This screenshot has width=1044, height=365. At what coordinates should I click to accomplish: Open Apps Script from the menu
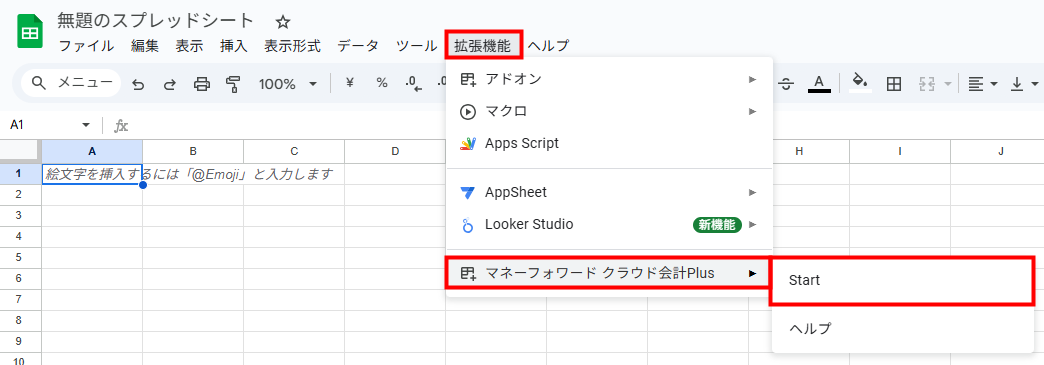[609, 143]
